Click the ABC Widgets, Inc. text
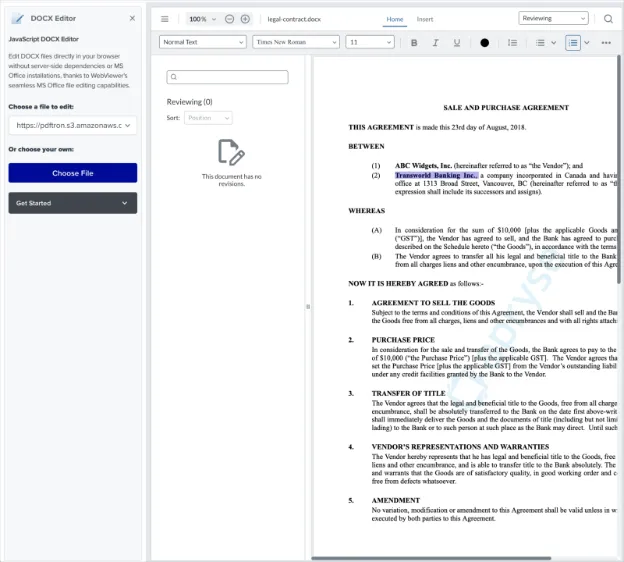The width and height of the screenshot is (624, 562). pyautogui.click(x=423, y=165)
